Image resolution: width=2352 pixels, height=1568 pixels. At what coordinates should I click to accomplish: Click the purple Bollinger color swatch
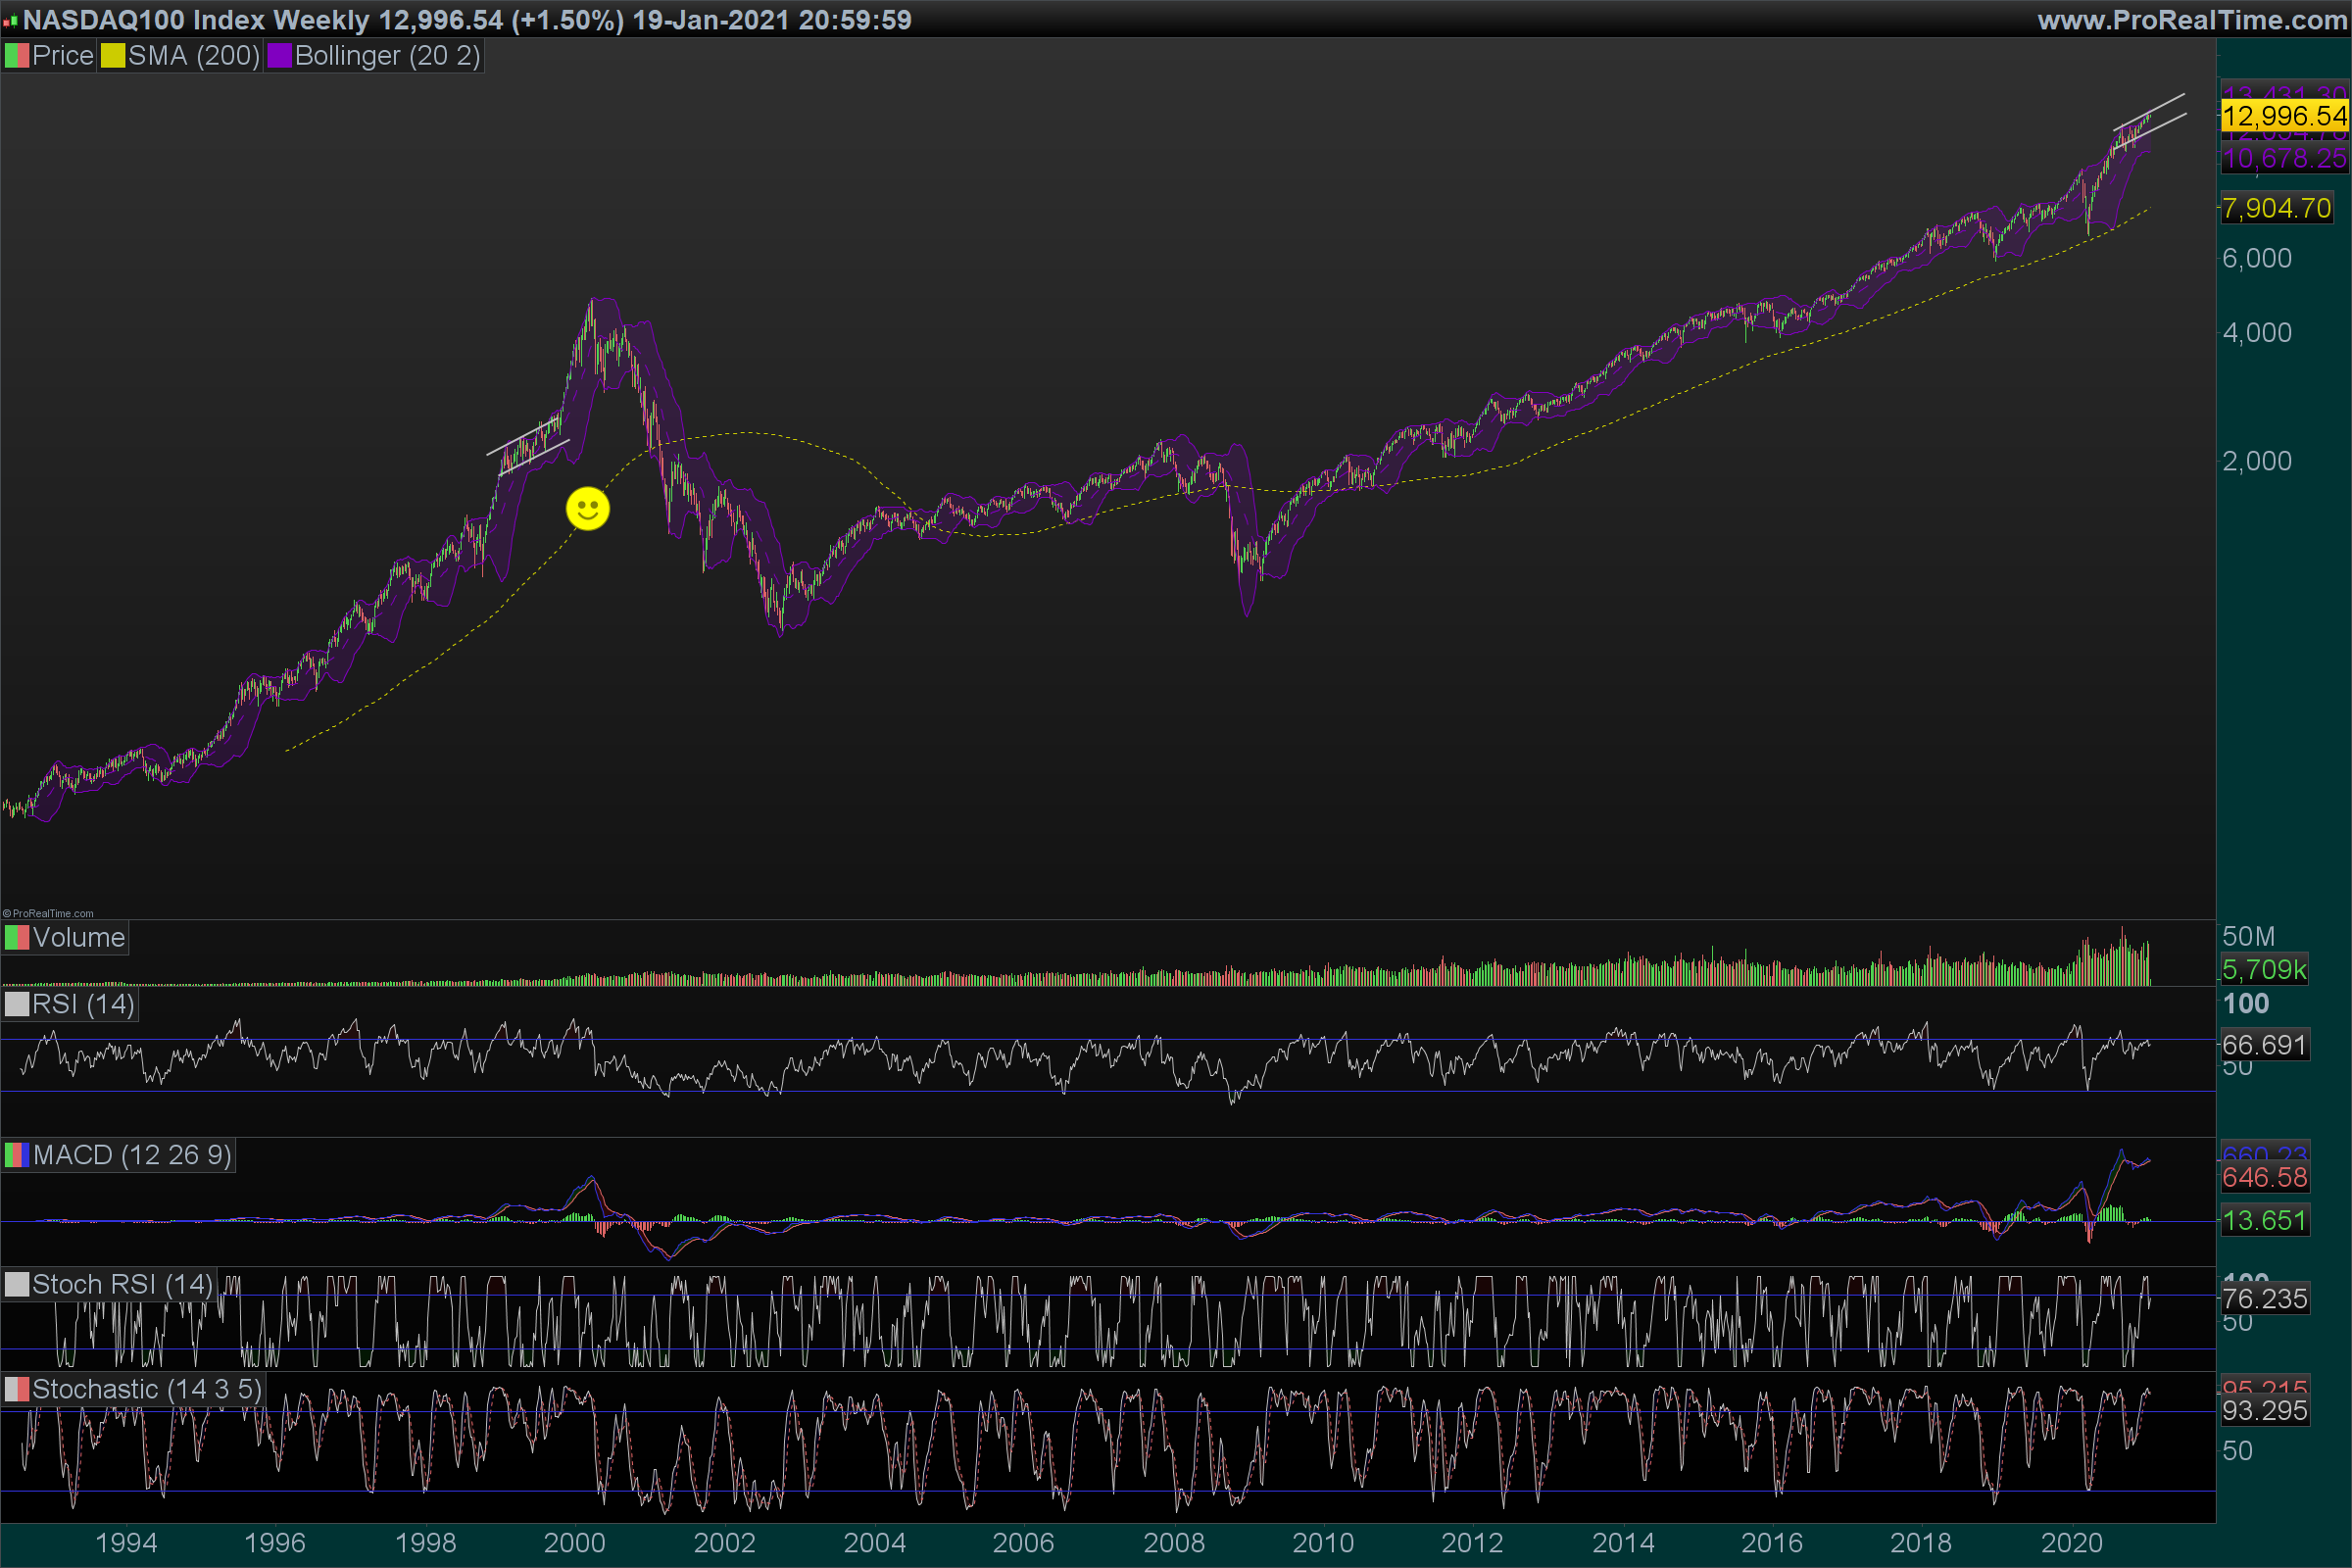tap(279, 56)
